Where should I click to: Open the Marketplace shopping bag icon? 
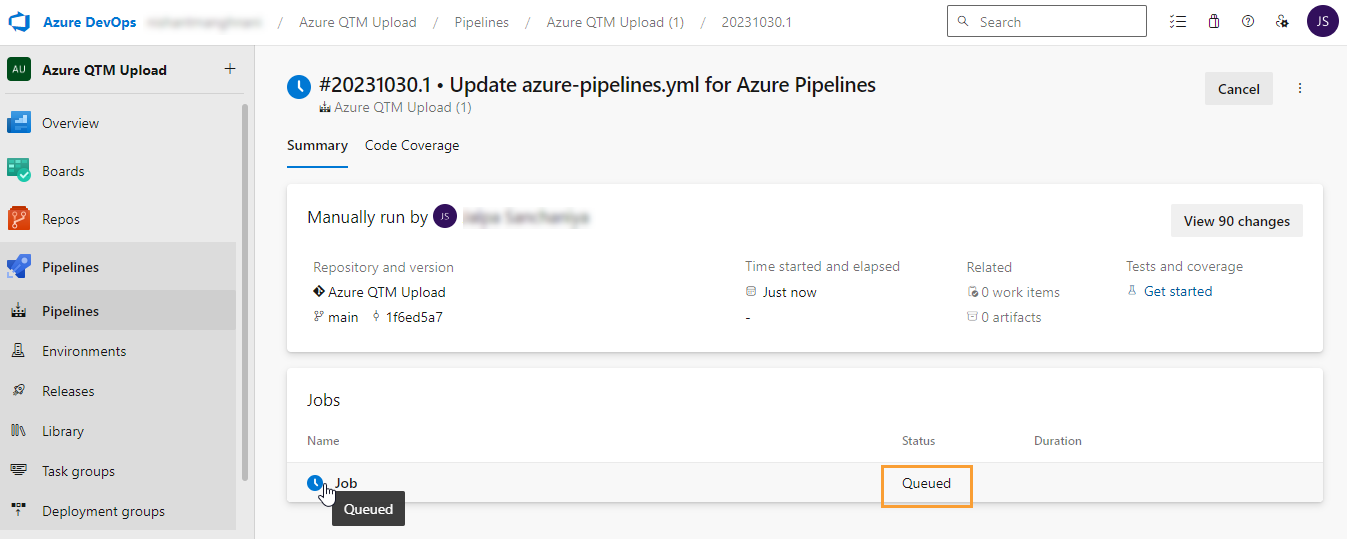click(x=1214, y=21)
